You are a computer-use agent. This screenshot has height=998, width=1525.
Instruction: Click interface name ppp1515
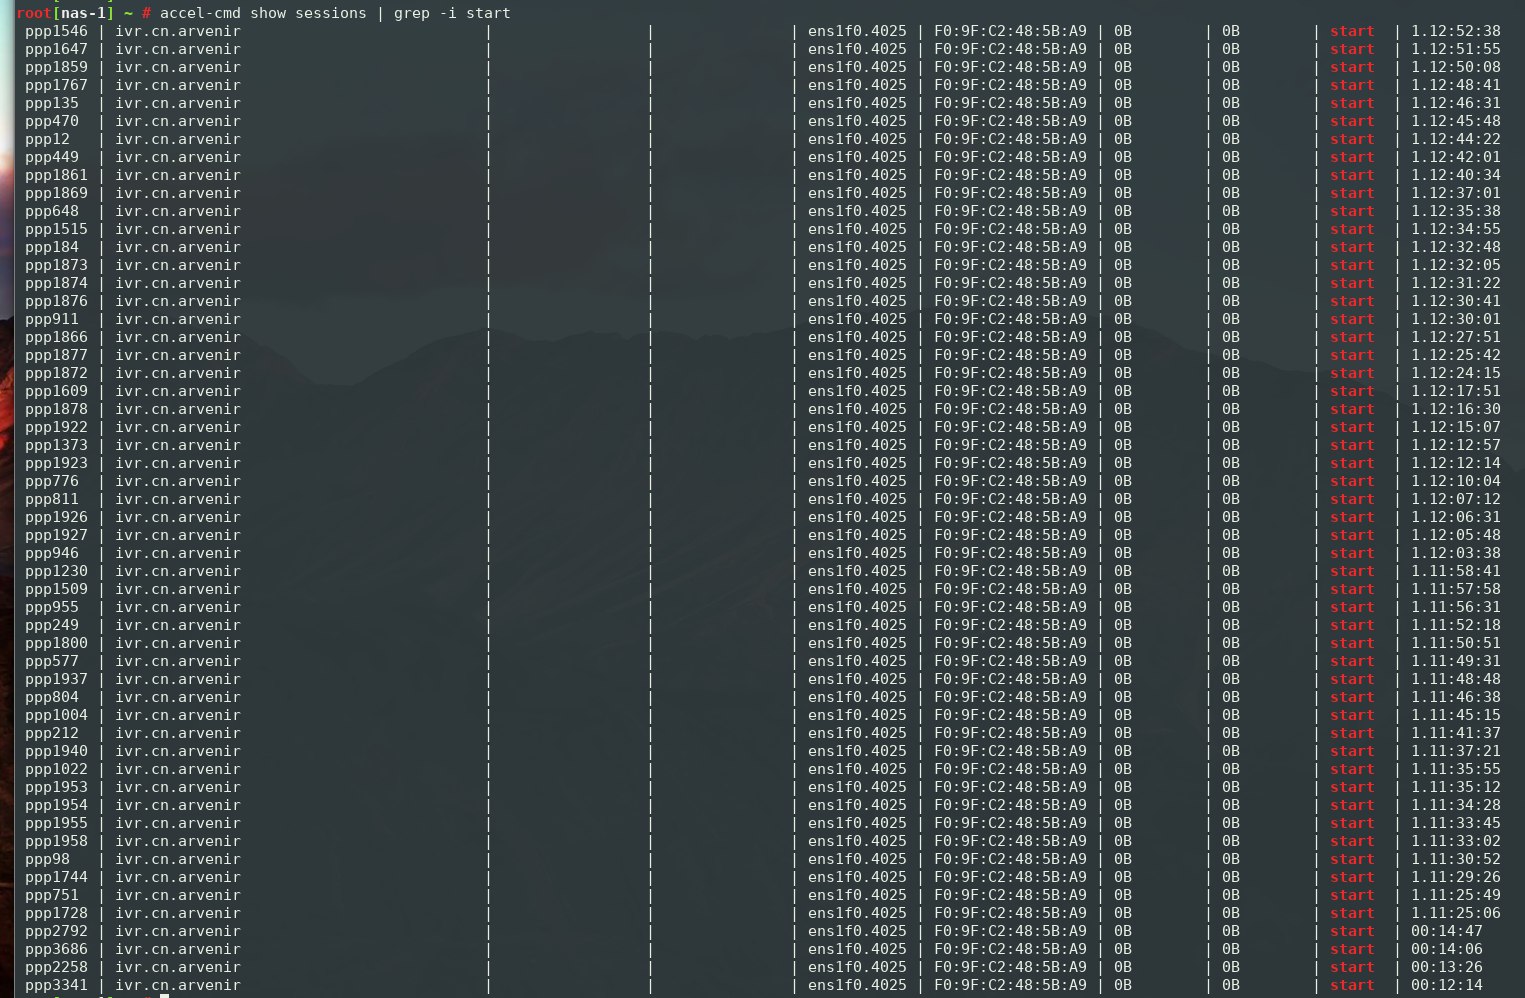(57, 229)
